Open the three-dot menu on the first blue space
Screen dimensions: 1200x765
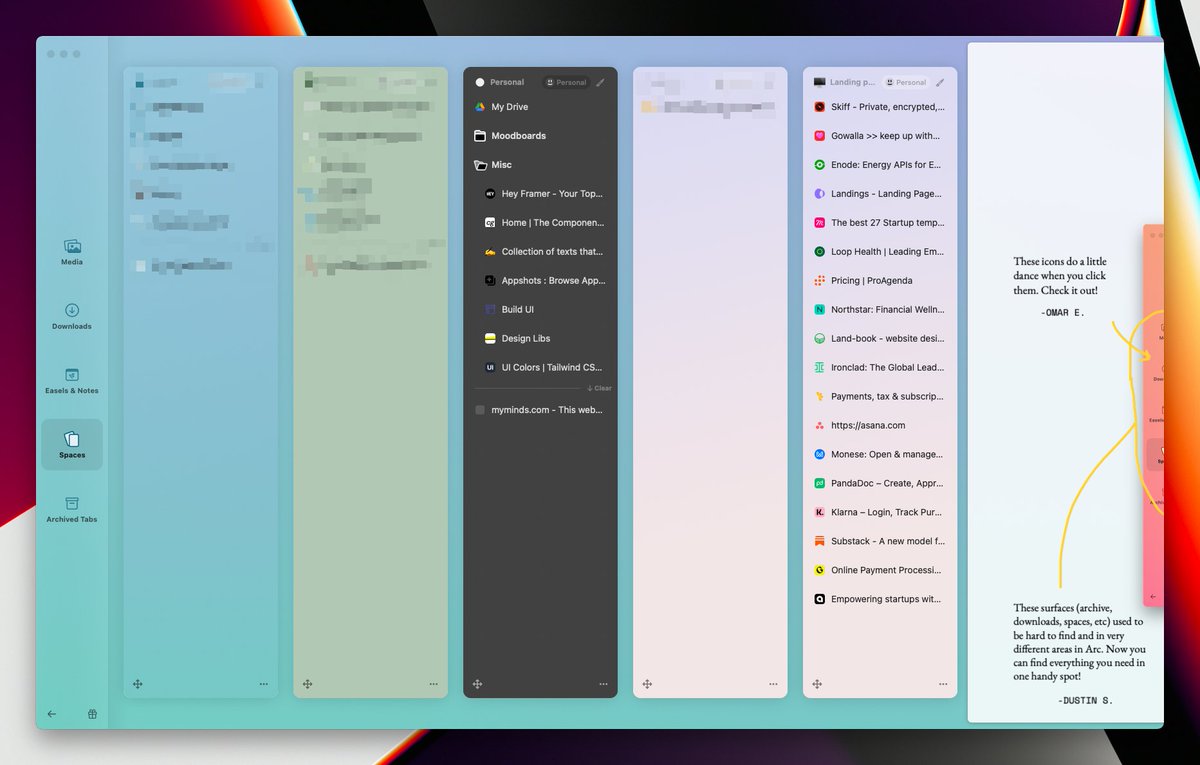coord(263,684)
